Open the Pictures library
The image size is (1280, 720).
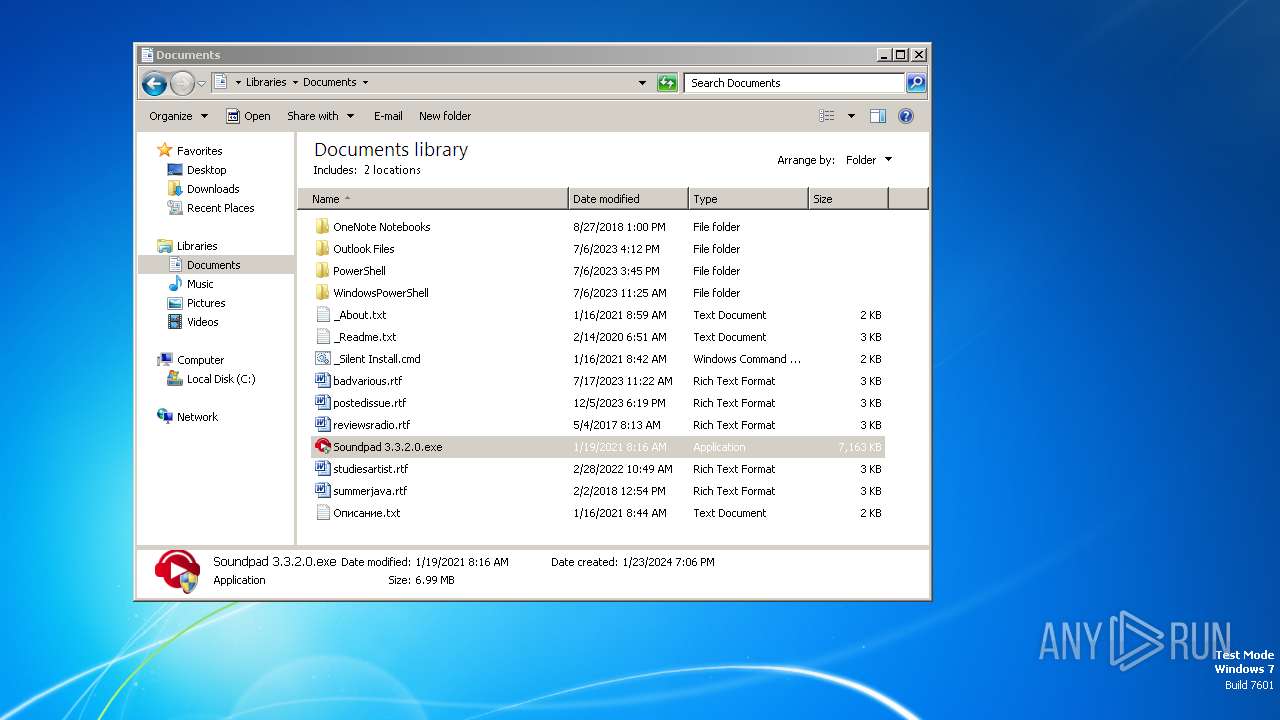coord(196,303)
